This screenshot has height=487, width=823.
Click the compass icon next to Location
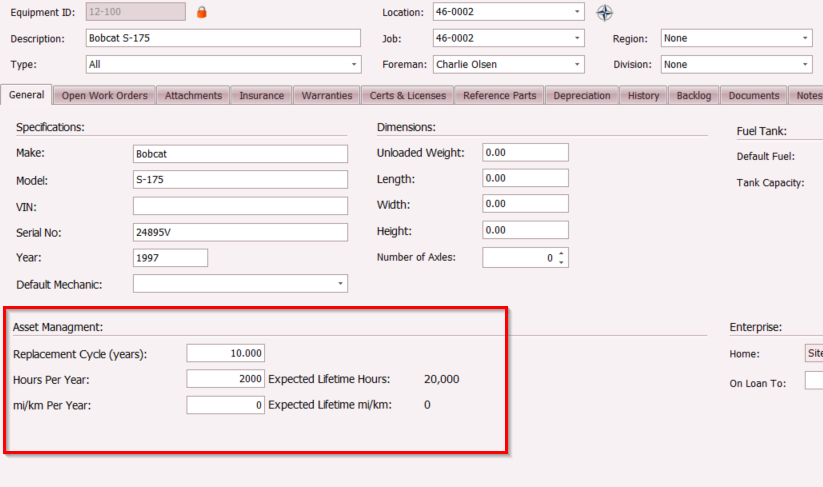click(604, 12)
